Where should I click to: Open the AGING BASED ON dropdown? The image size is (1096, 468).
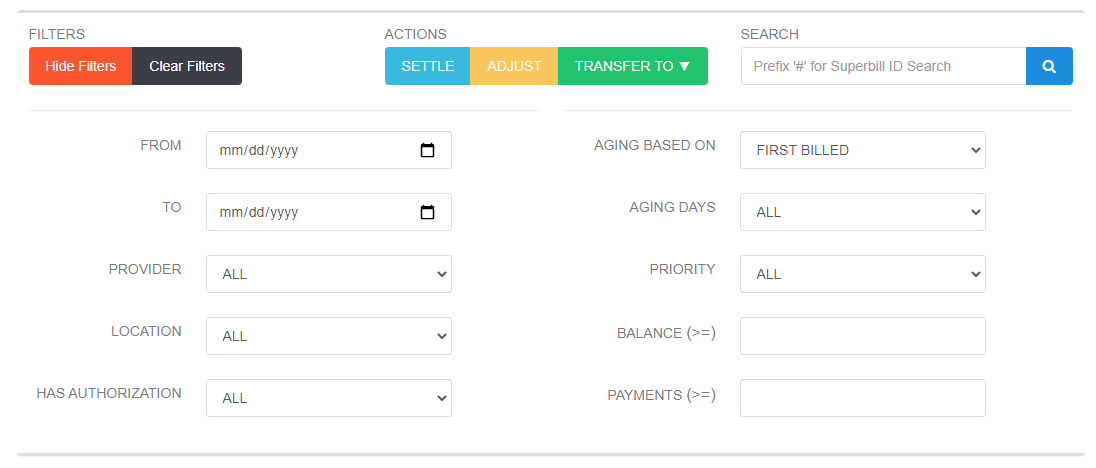[863, 150]
